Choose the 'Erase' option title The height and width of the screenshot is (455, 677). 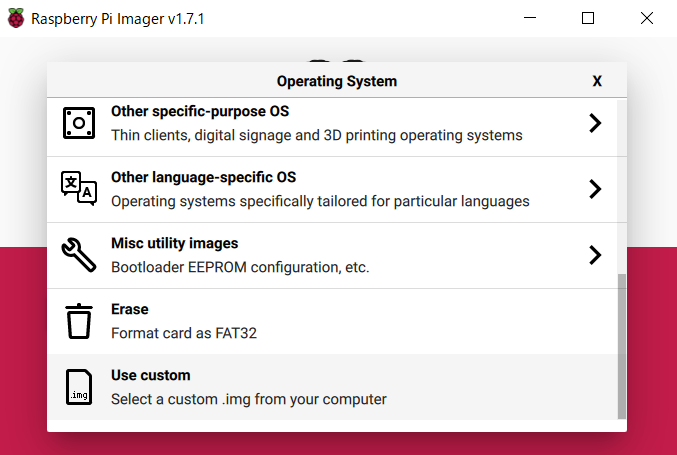130,310
